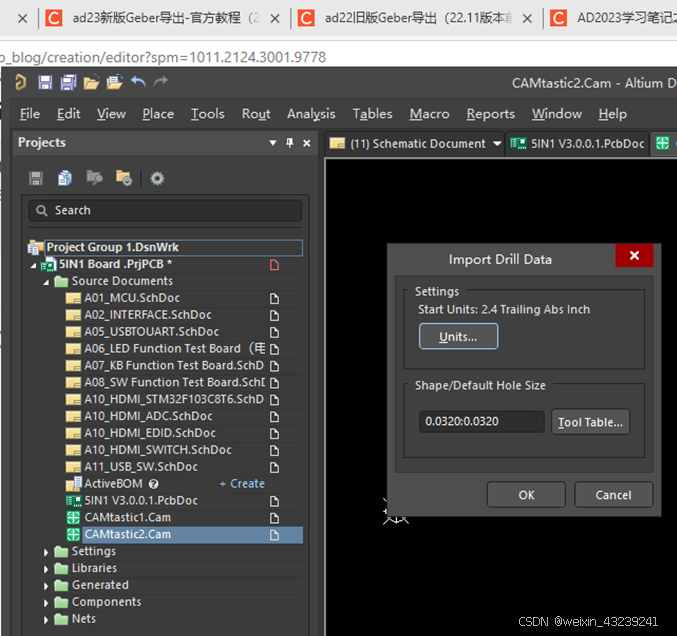Open the Help menu
Image resolution: width=677 pixels, height=636 pixels.
click(x=613, y=114)
